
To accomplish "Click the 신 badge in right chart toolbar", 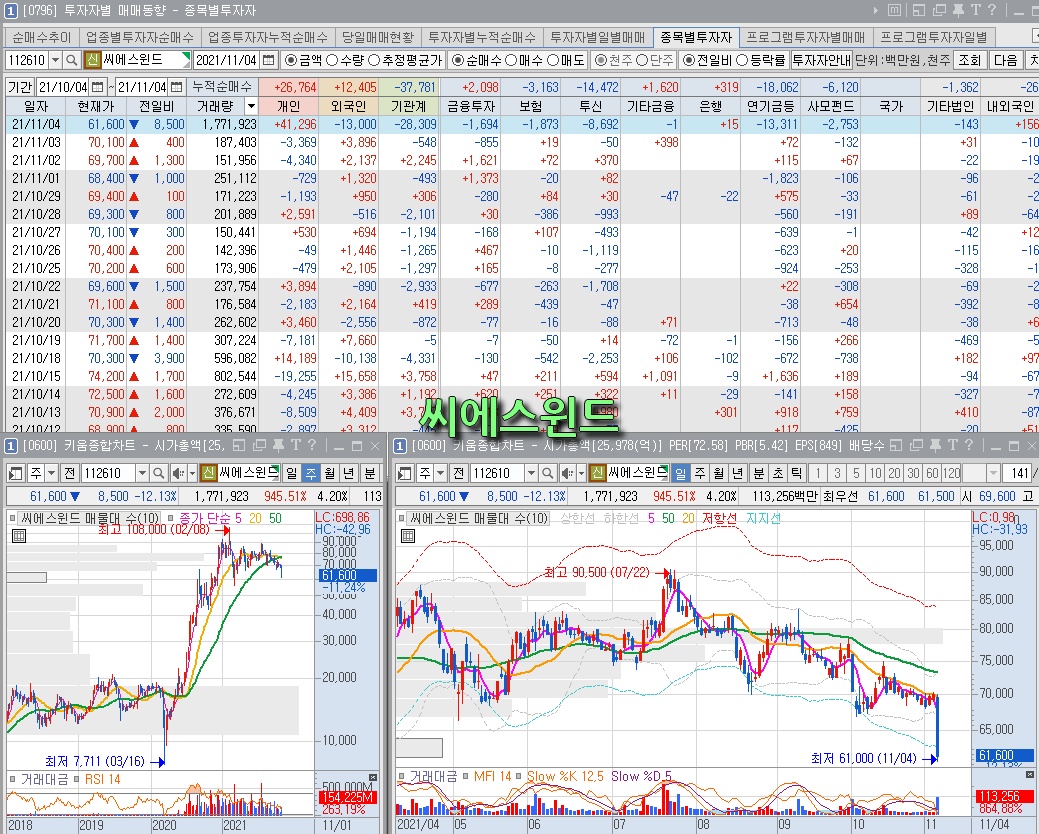I will (598, 473).
